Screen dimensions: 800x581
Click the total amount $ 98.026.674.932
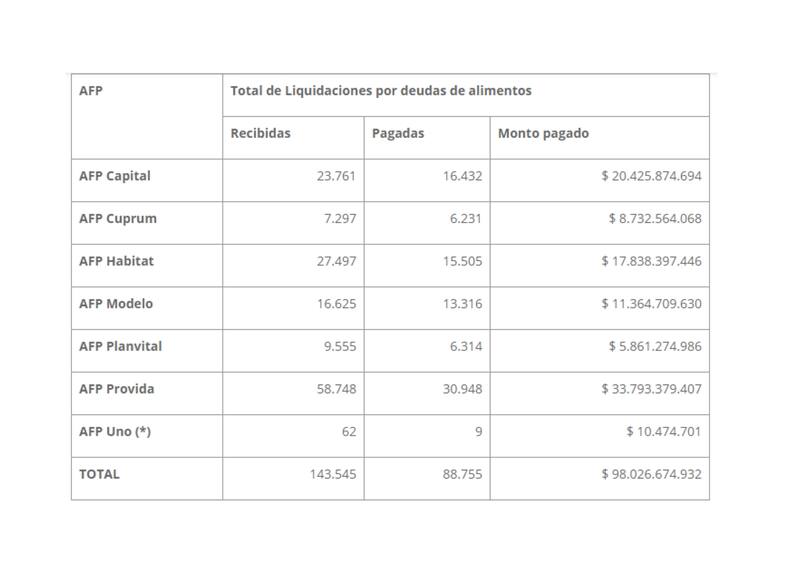[651, 474]
